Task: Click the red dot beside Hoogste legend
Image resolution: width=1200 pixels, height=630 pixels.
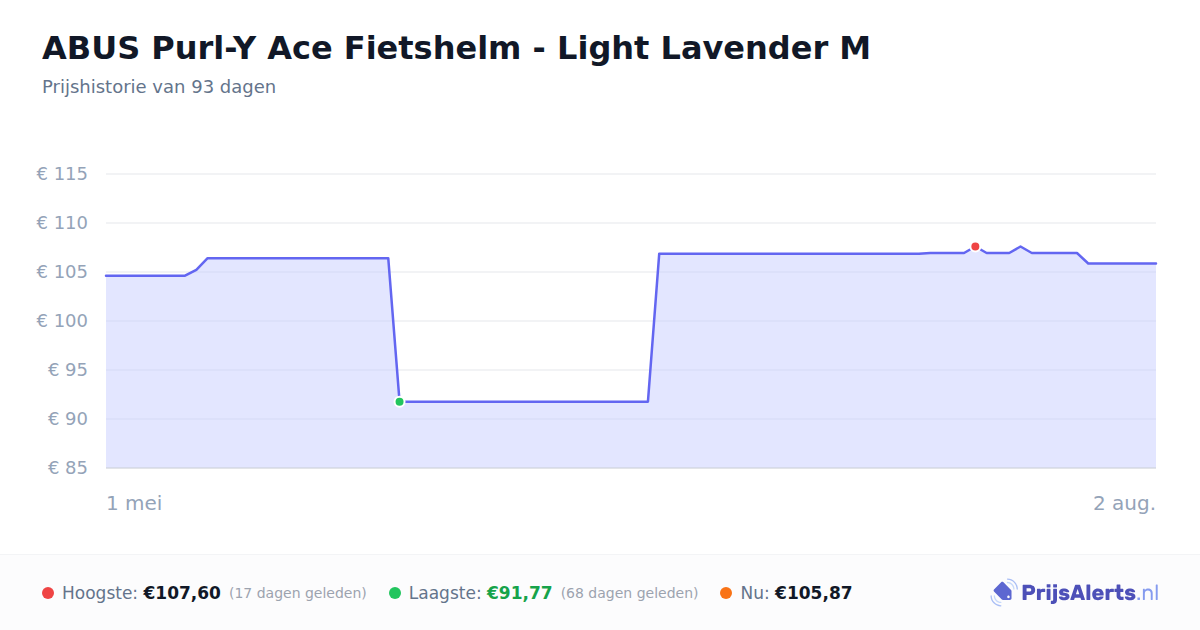Action: click(48, 593)
